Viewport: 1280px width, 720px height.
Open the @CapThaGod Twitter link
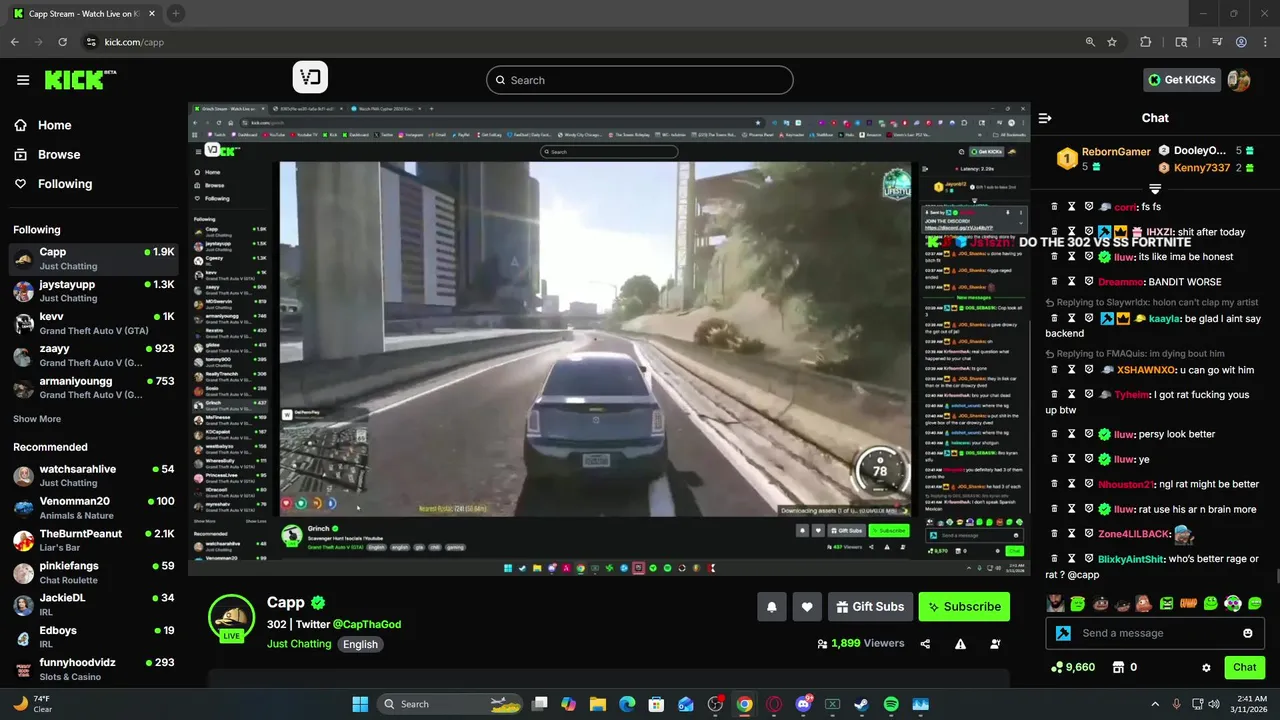tap(367, 624)
